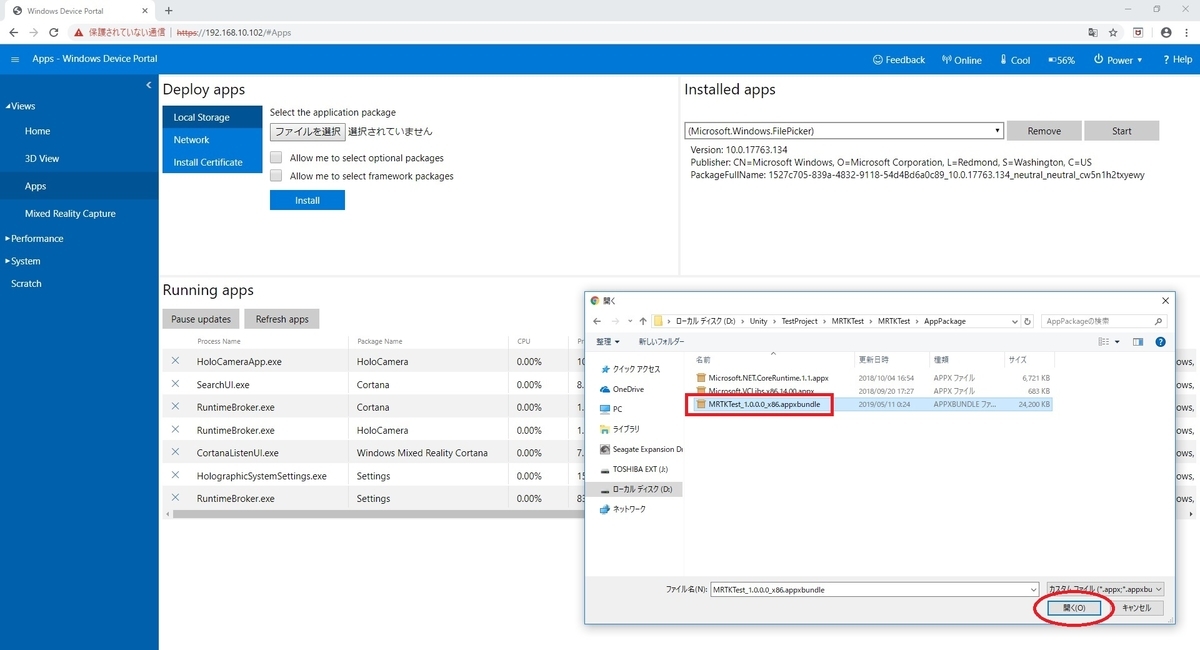Open Chrome's three-dot menu
The image size is (1200, 650).
coord(1187,32)
